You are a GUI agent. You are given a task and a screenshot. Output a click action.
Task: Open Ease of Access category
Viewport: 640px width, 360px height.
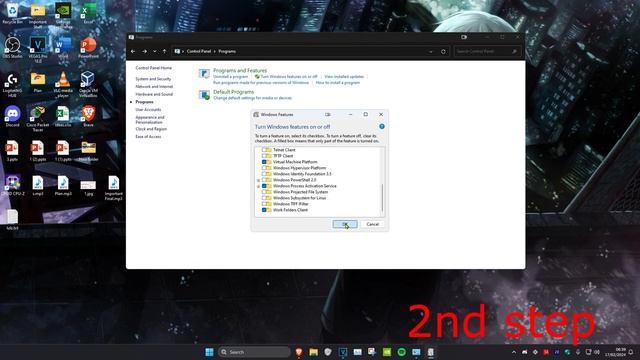[x=148, y=137]
